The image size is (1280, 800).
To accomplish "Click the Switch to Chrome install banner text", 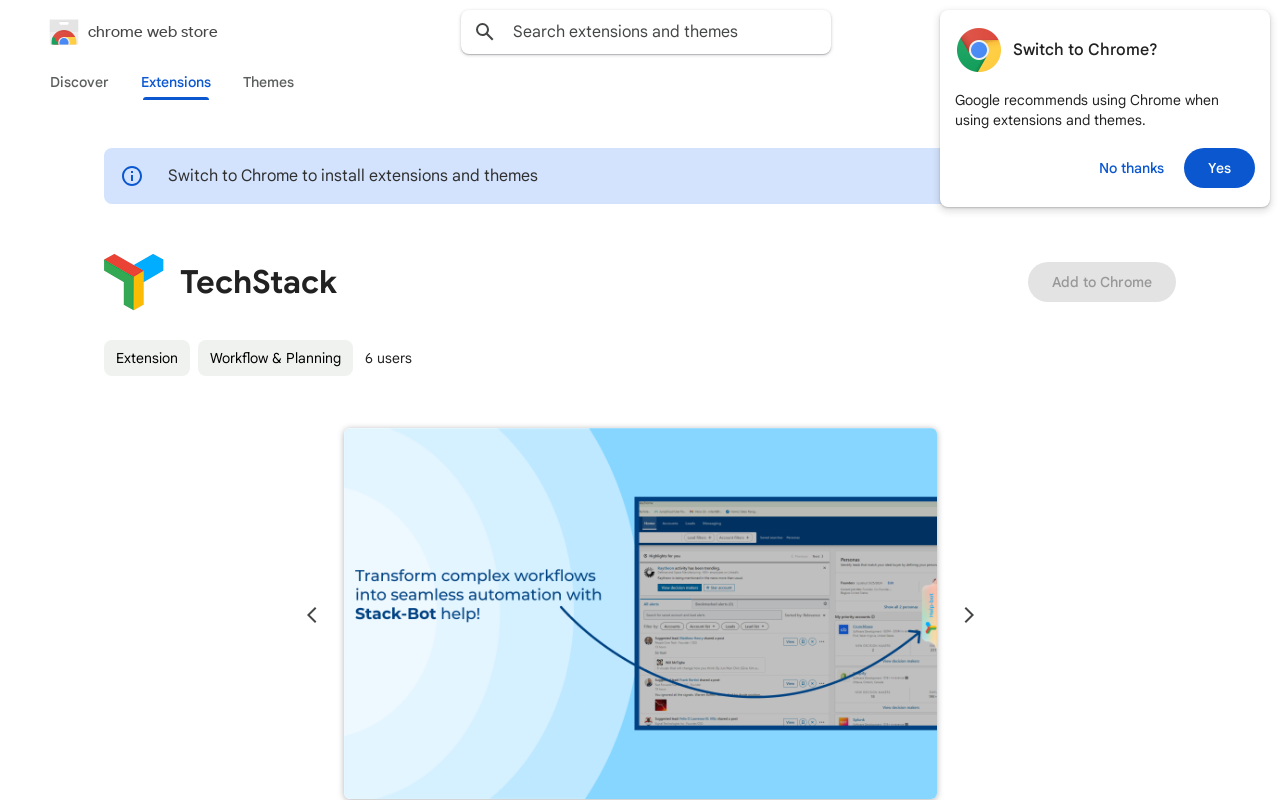I will (353, 176).
